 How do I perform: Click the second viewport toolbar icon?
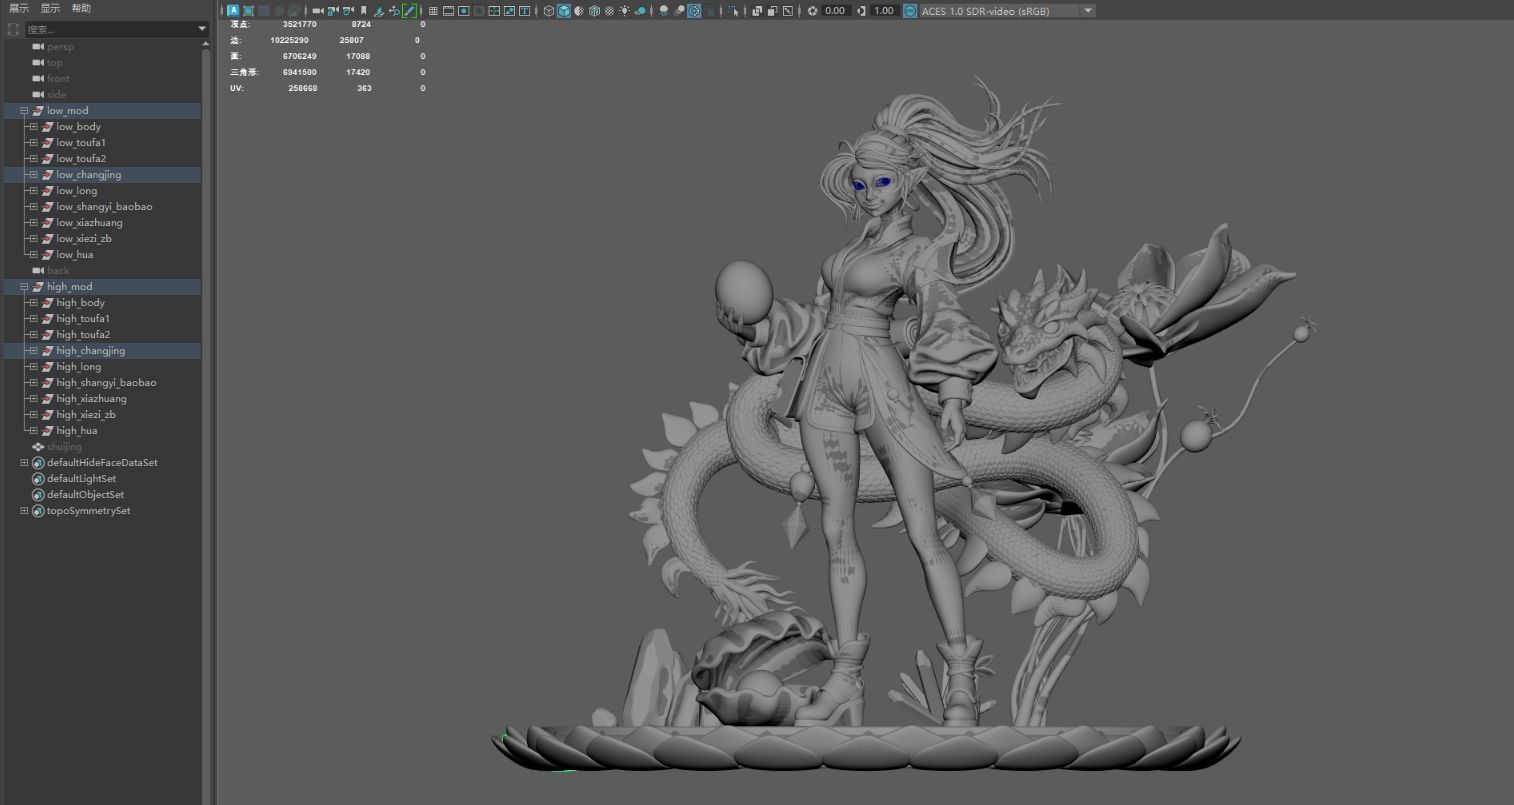tap(248, 11)
